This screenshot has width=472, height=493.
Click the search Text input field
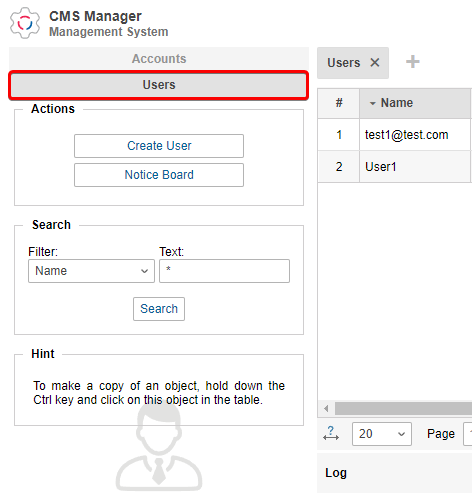(224, 271)
